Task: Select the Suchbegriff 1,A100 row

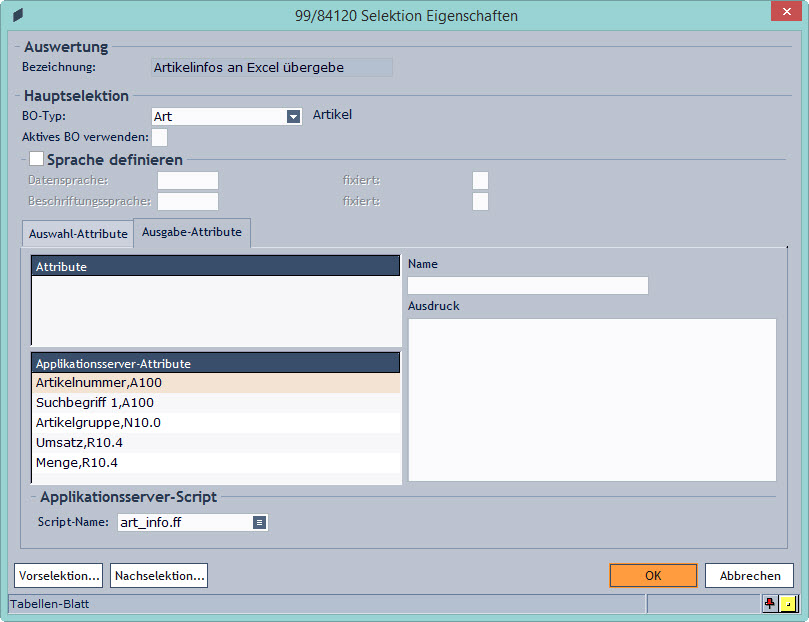Action: point(216,403)
